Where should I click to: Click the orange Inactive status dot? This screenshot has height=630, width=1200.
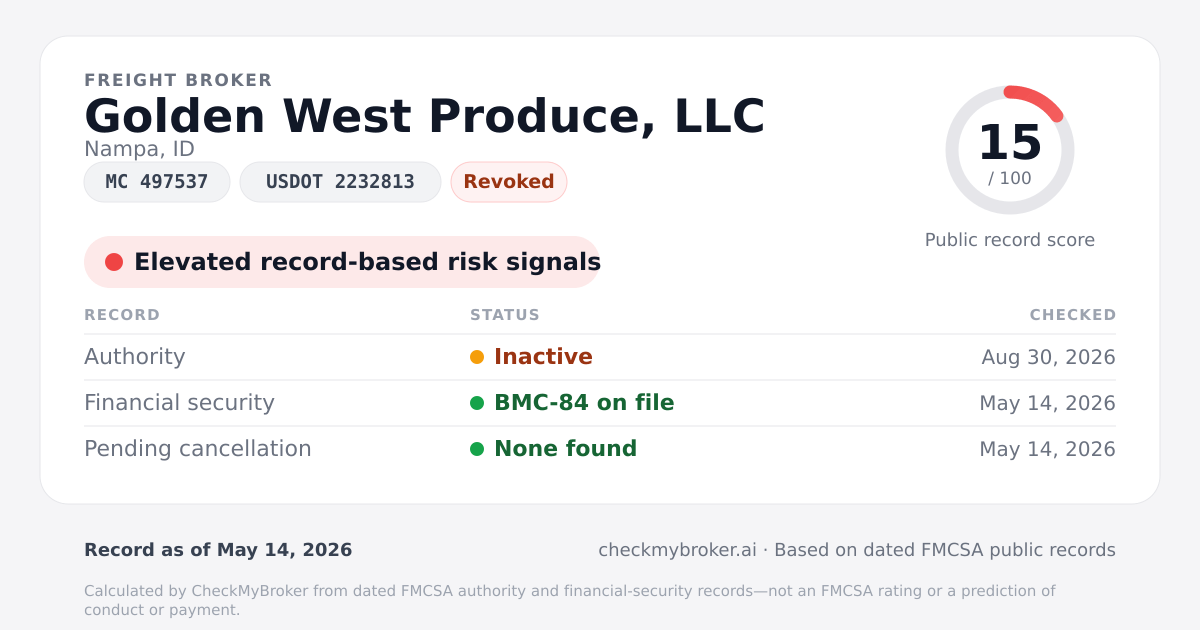pos(477,357)
